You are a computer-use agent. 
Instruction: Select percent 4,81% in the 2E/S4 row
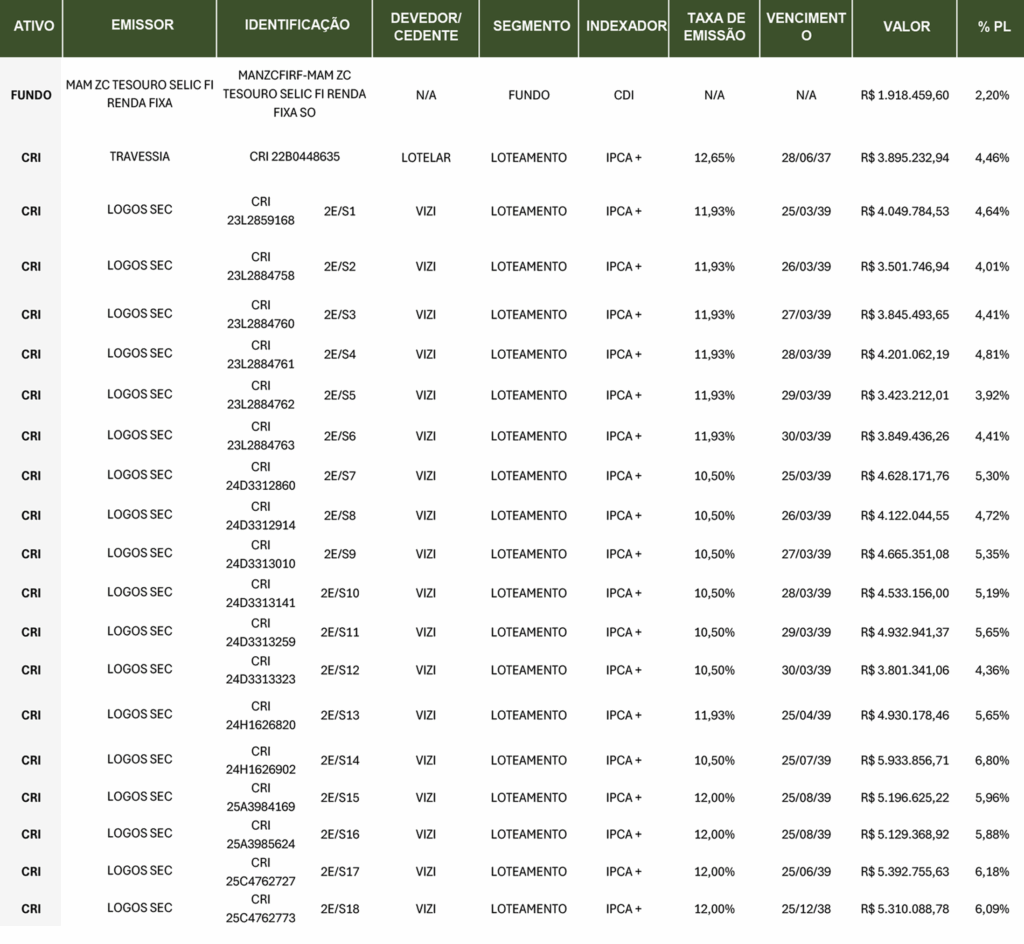coord(991,354)
